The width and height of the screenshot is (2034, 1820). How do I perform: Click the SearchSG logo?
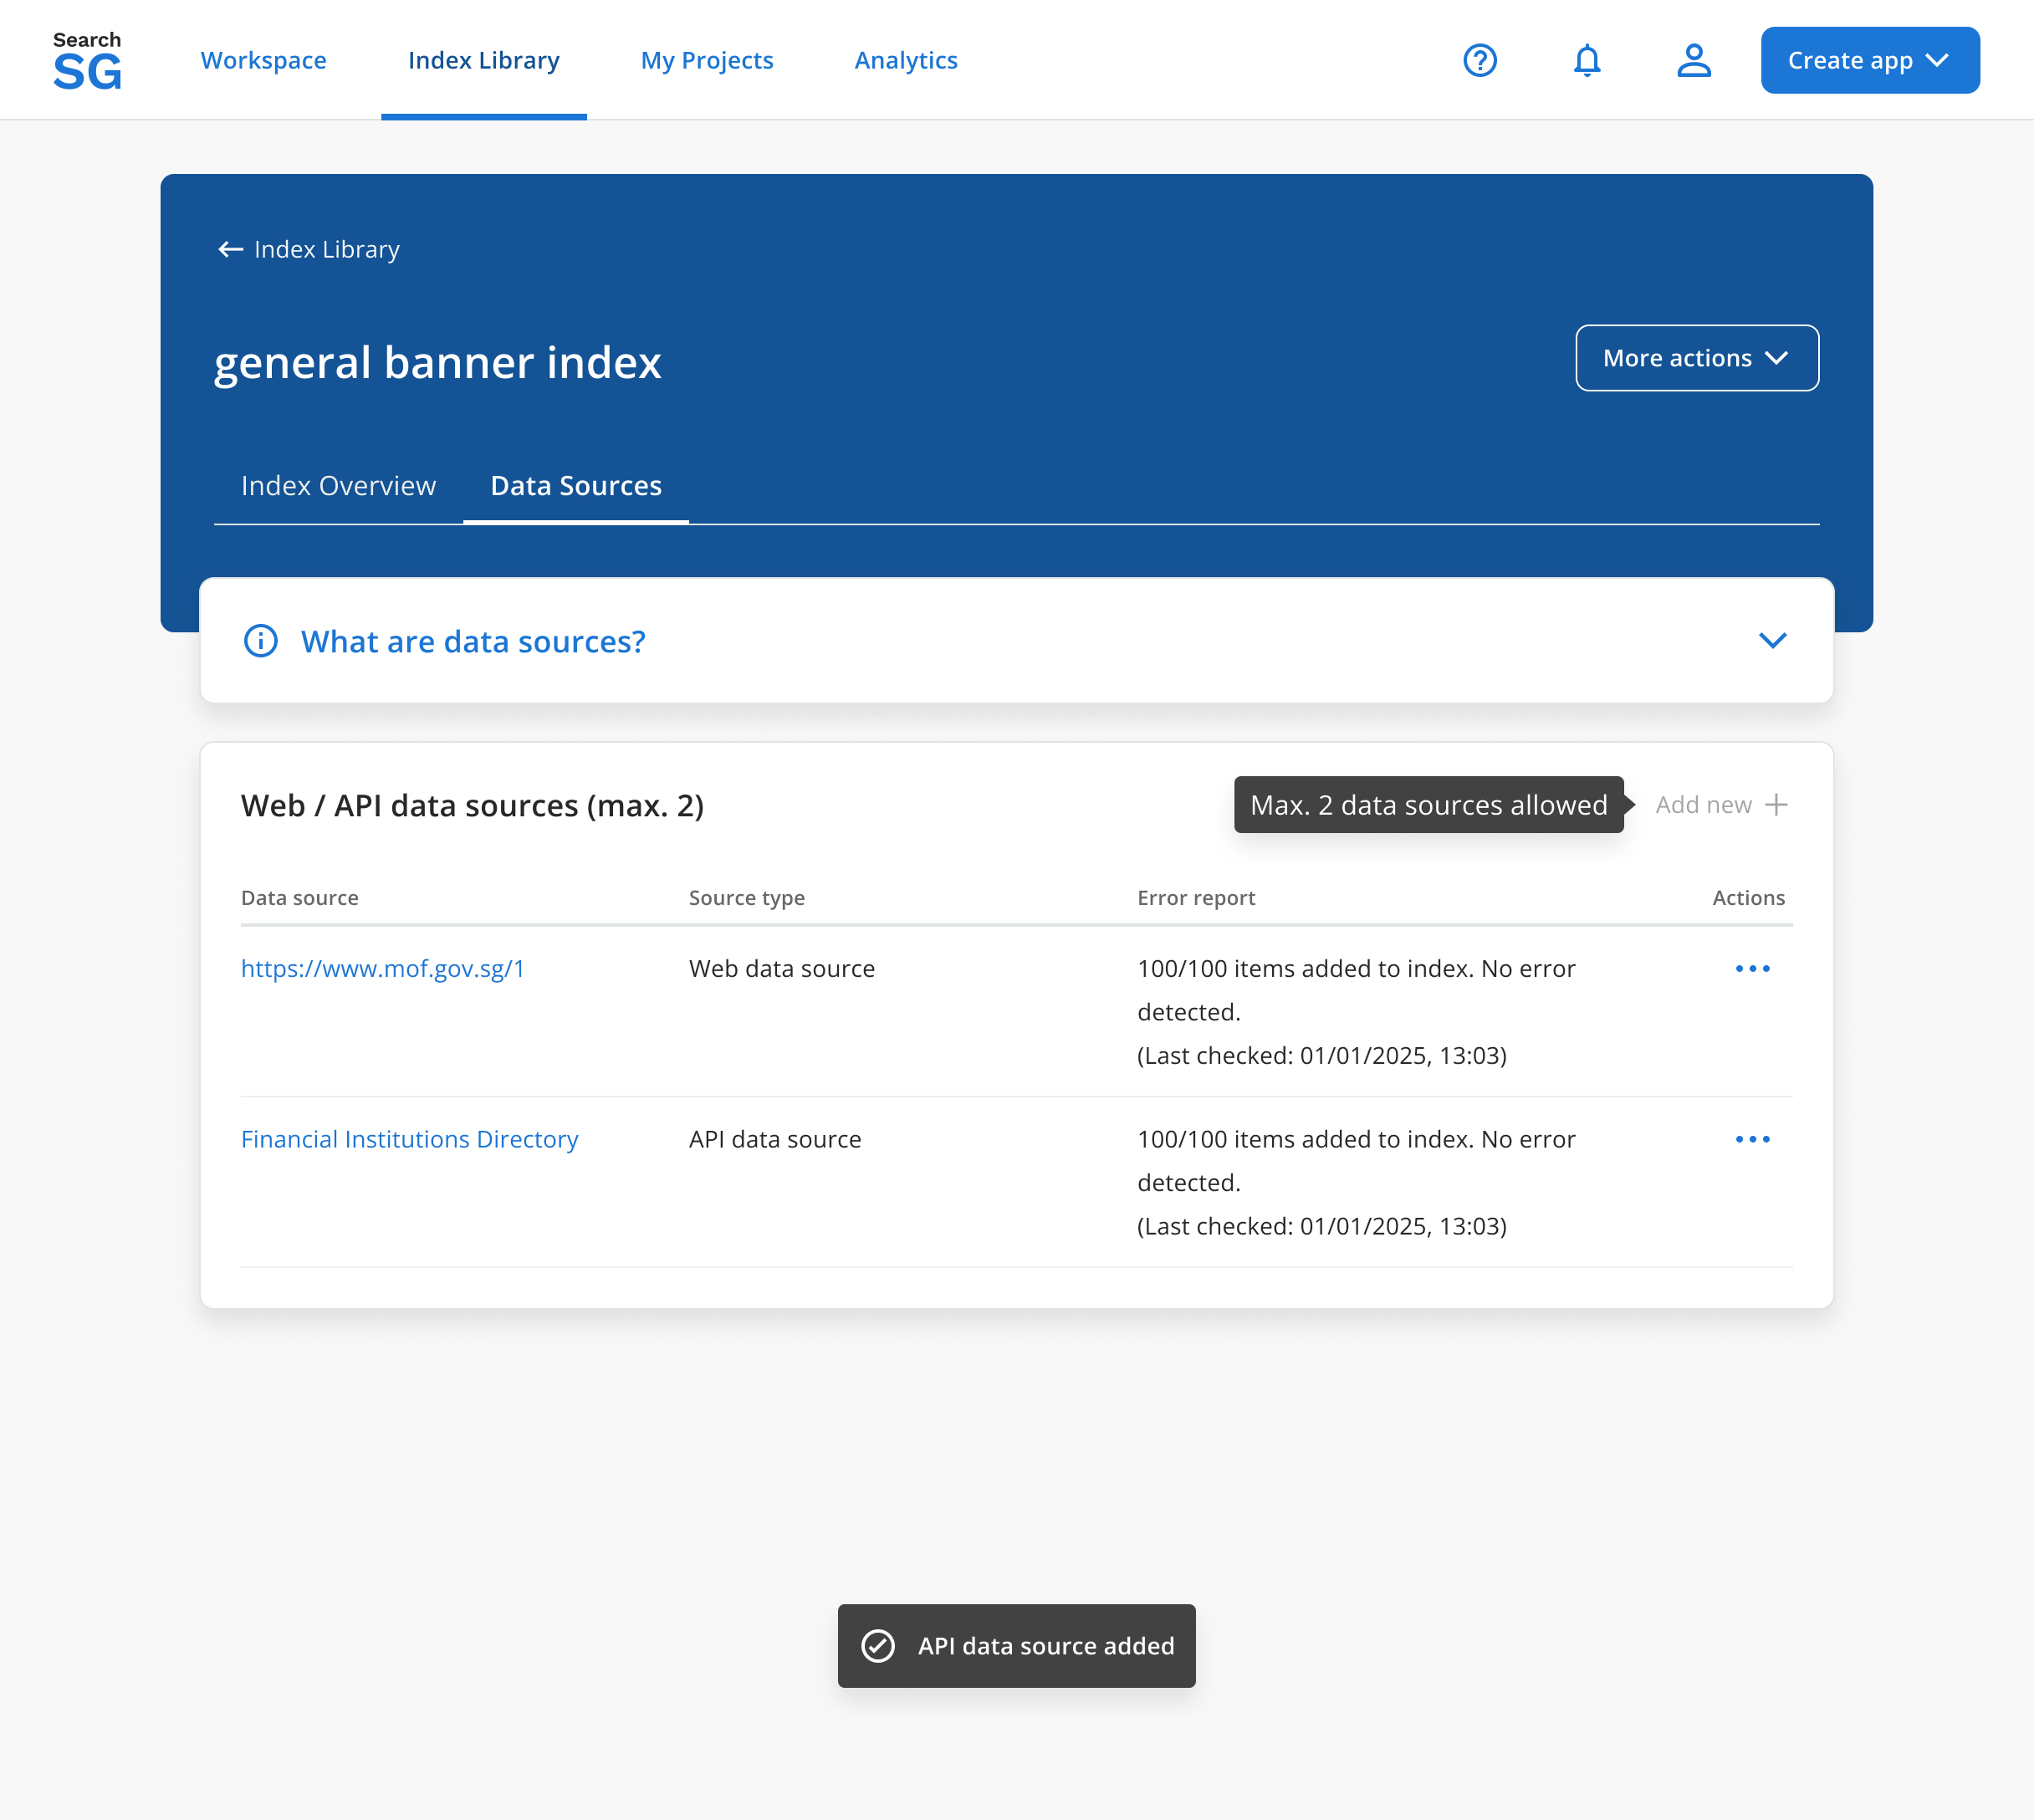(87, 61)
